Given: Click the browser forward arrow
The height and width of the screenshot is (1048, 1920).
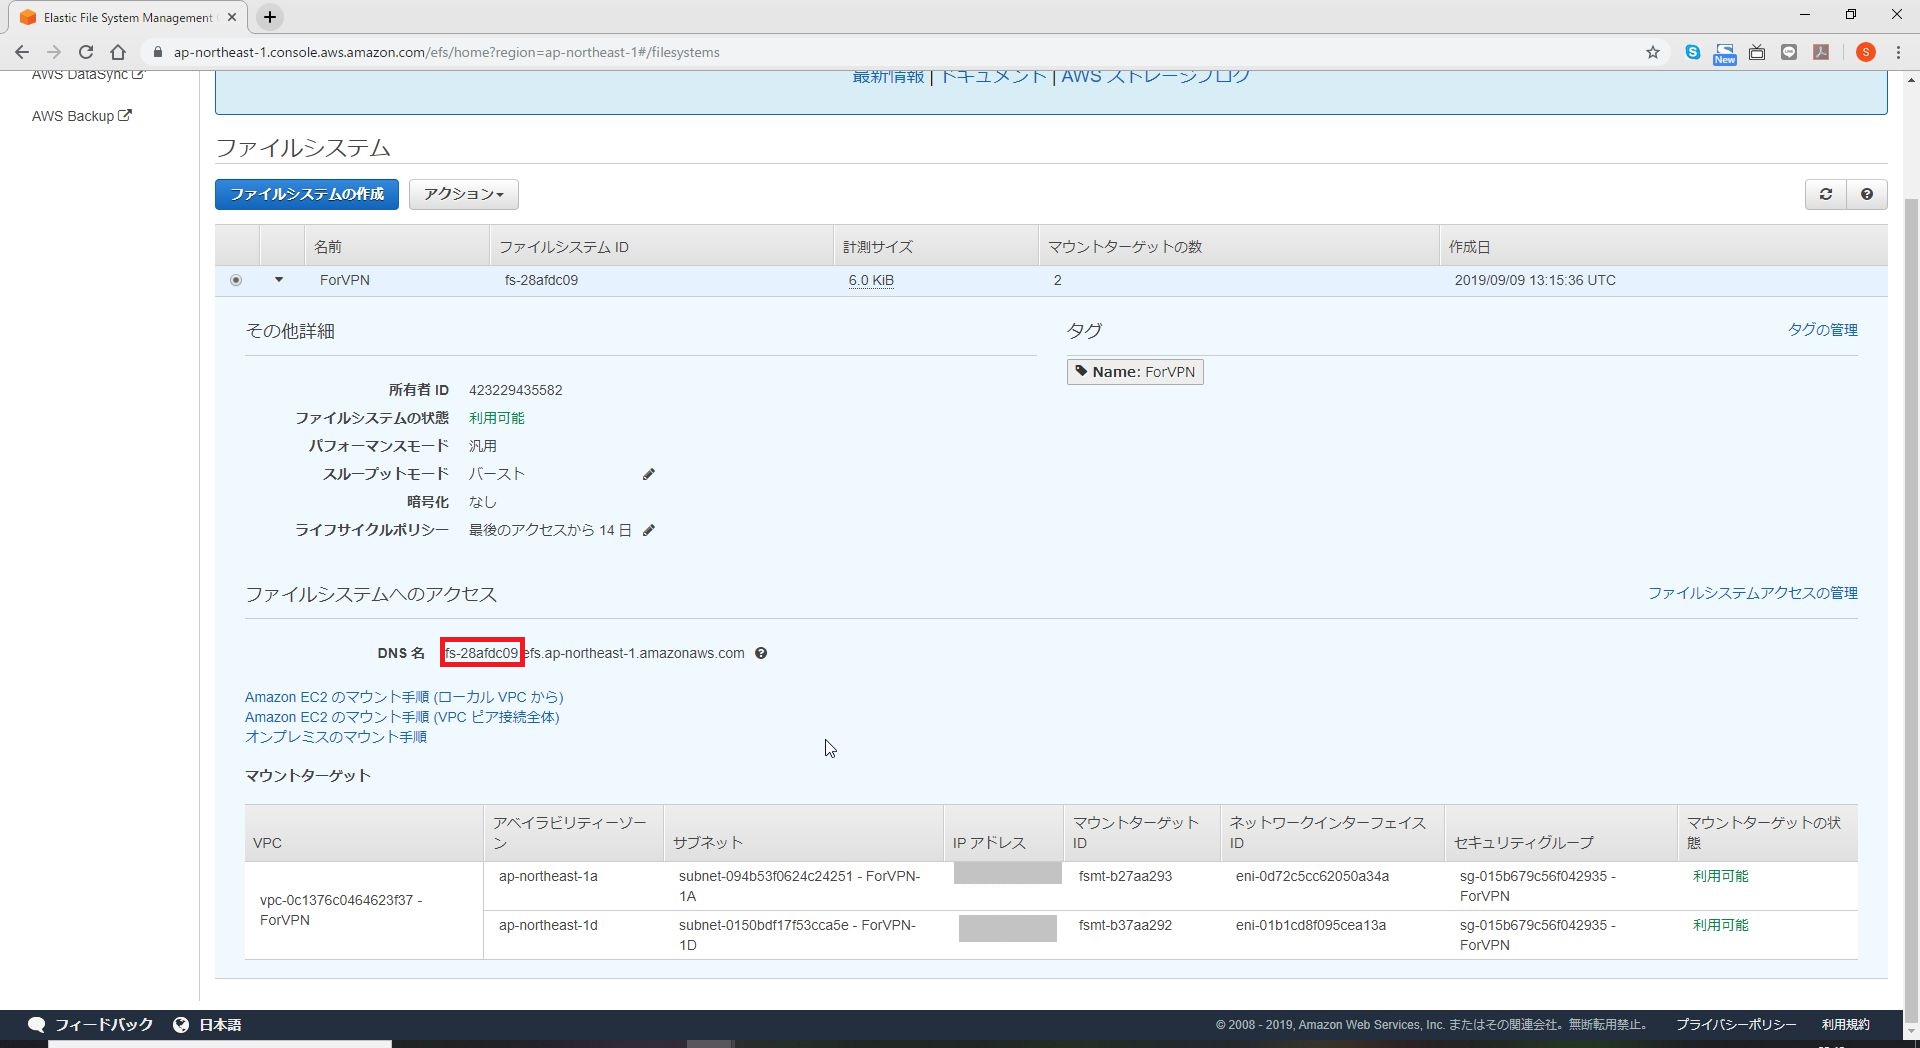Looking at the screenshot, I should point(54,52).
